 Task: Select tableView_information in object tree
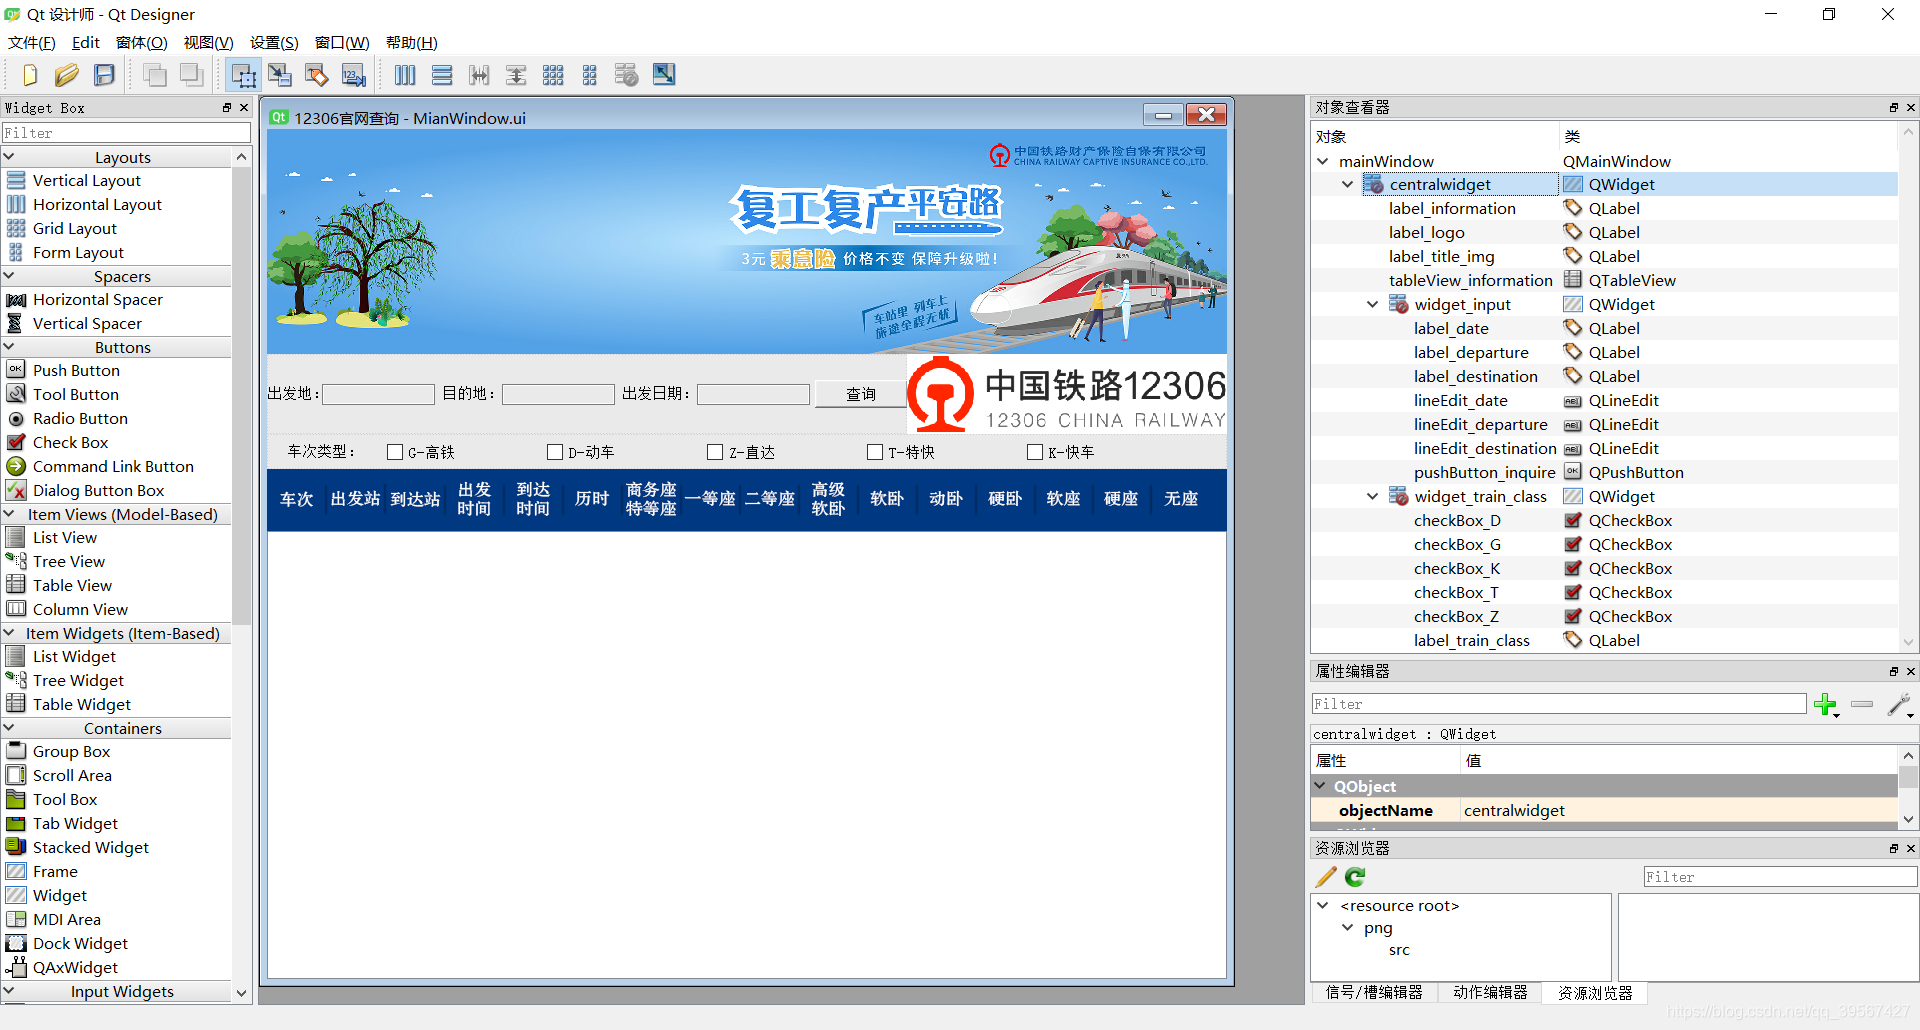(x=1470, y=280)
